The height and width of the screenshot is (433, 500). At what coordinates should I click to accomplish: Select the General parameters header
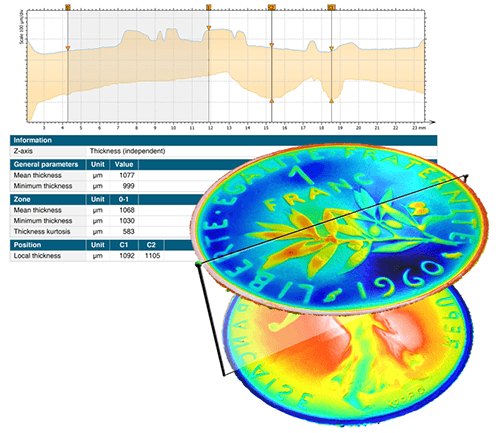click(x=46, y=164)
